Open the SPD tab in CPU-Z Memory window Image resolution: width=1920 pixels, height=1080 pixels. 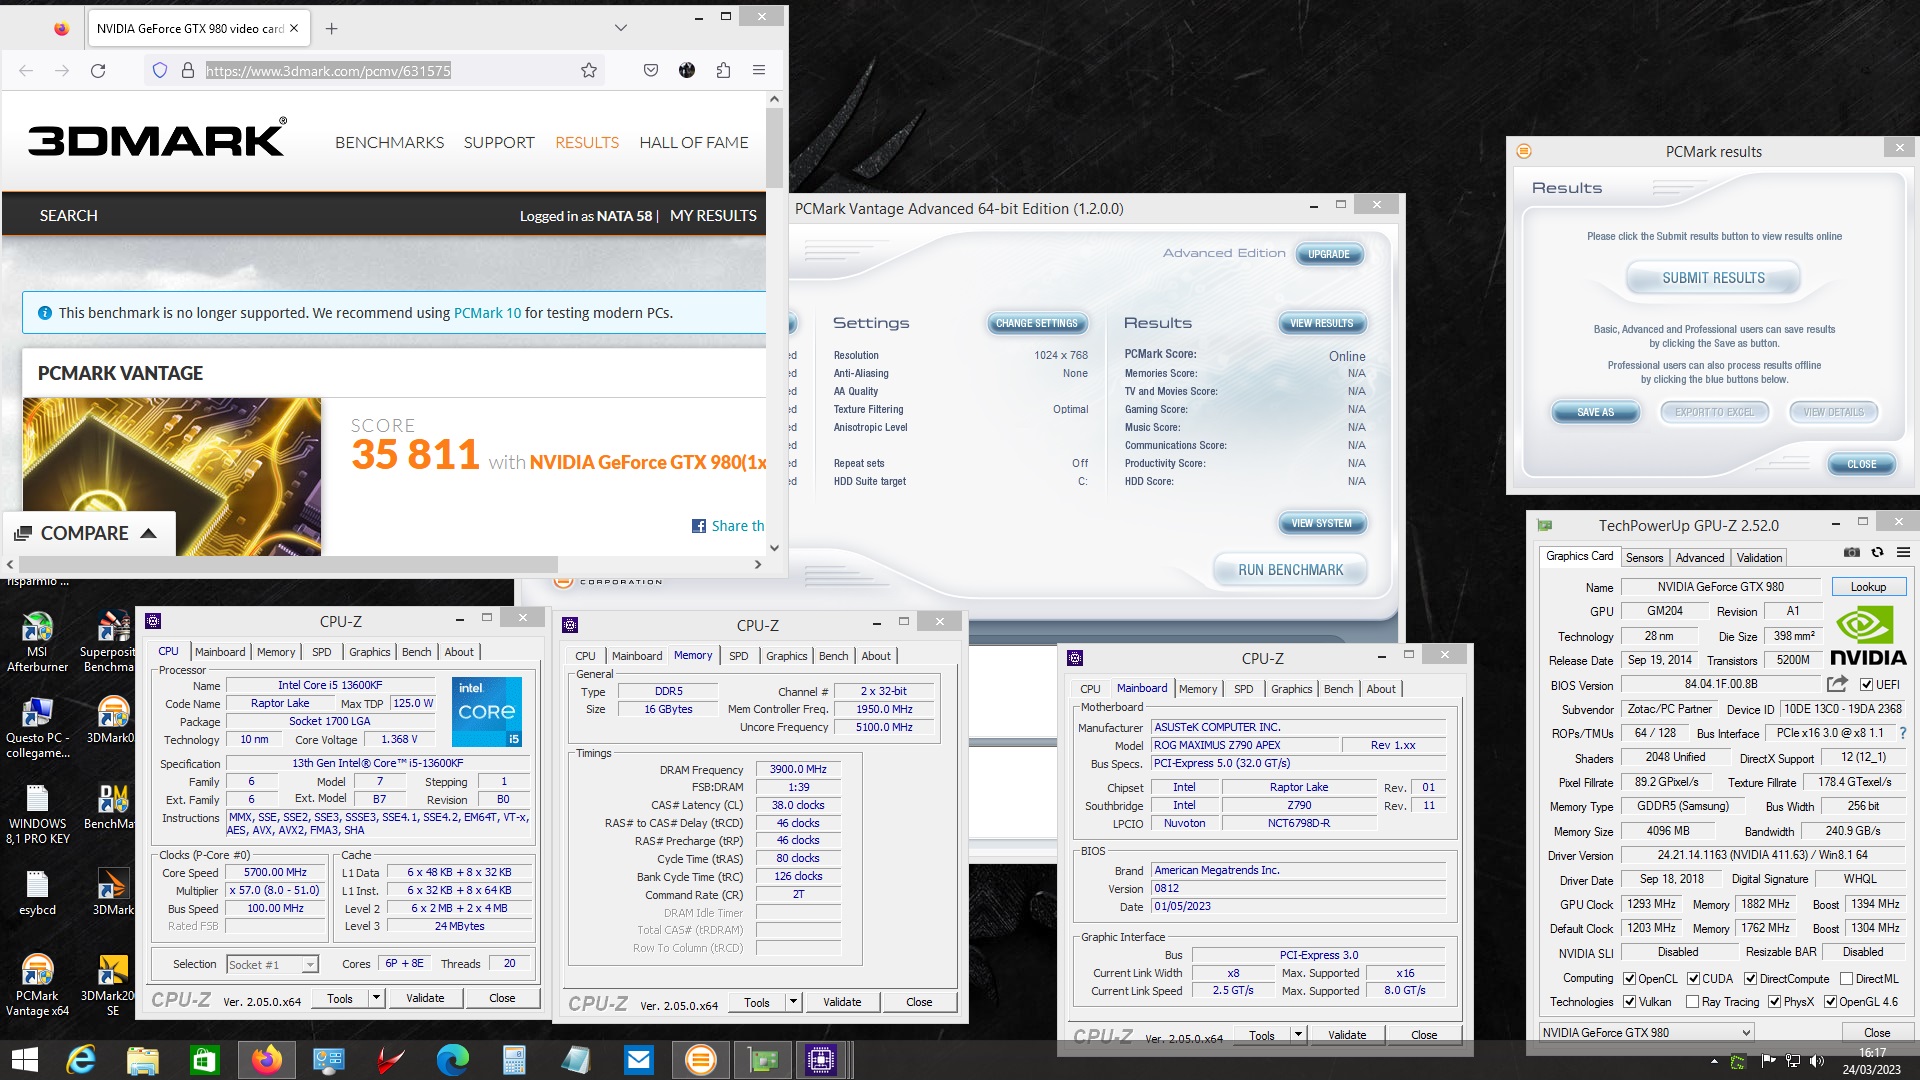click(x=738, y=656)
